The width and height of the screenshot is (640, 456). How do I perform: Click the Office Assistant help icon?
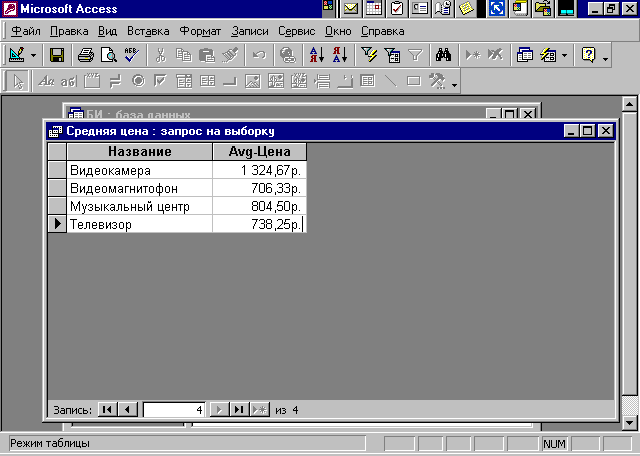pyautogui.click(x=588, y=55)
